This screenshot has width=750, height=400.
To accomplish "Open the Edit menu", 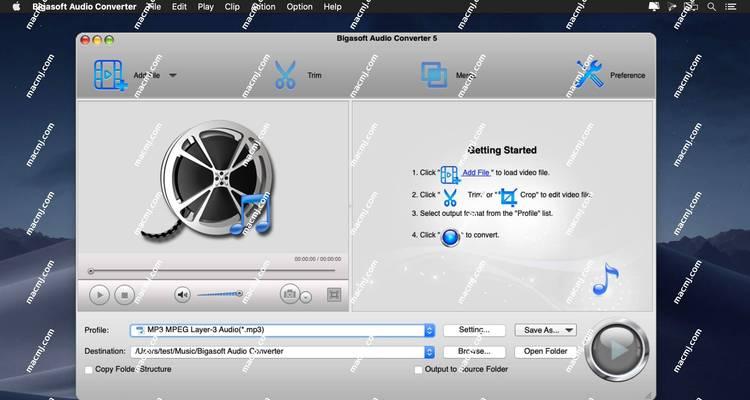I will tap(179, 7).
